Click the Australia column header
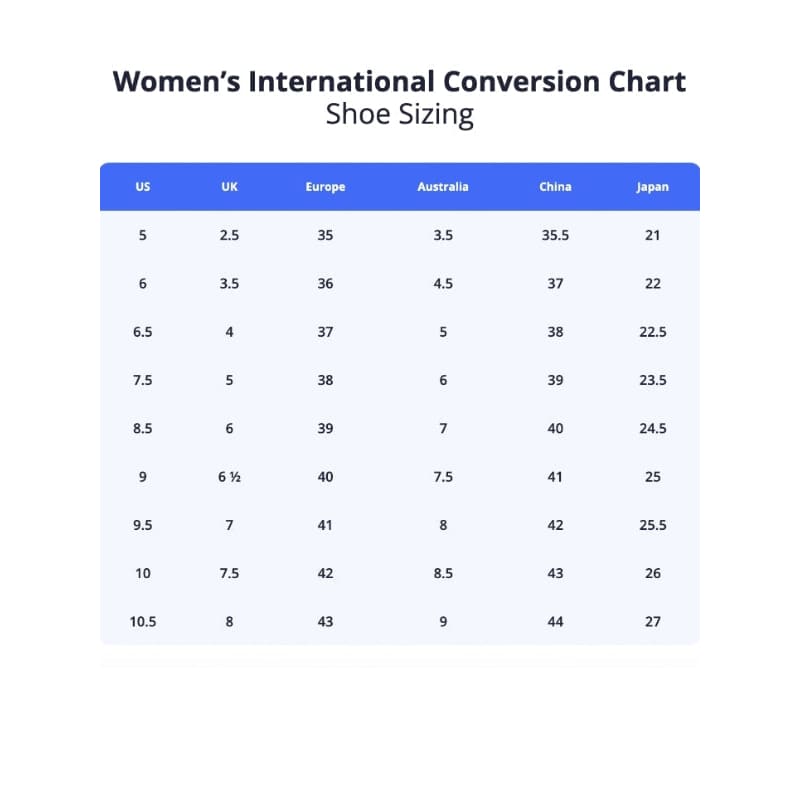This screenshot has width=800, height=800. (x=443, y=187)
